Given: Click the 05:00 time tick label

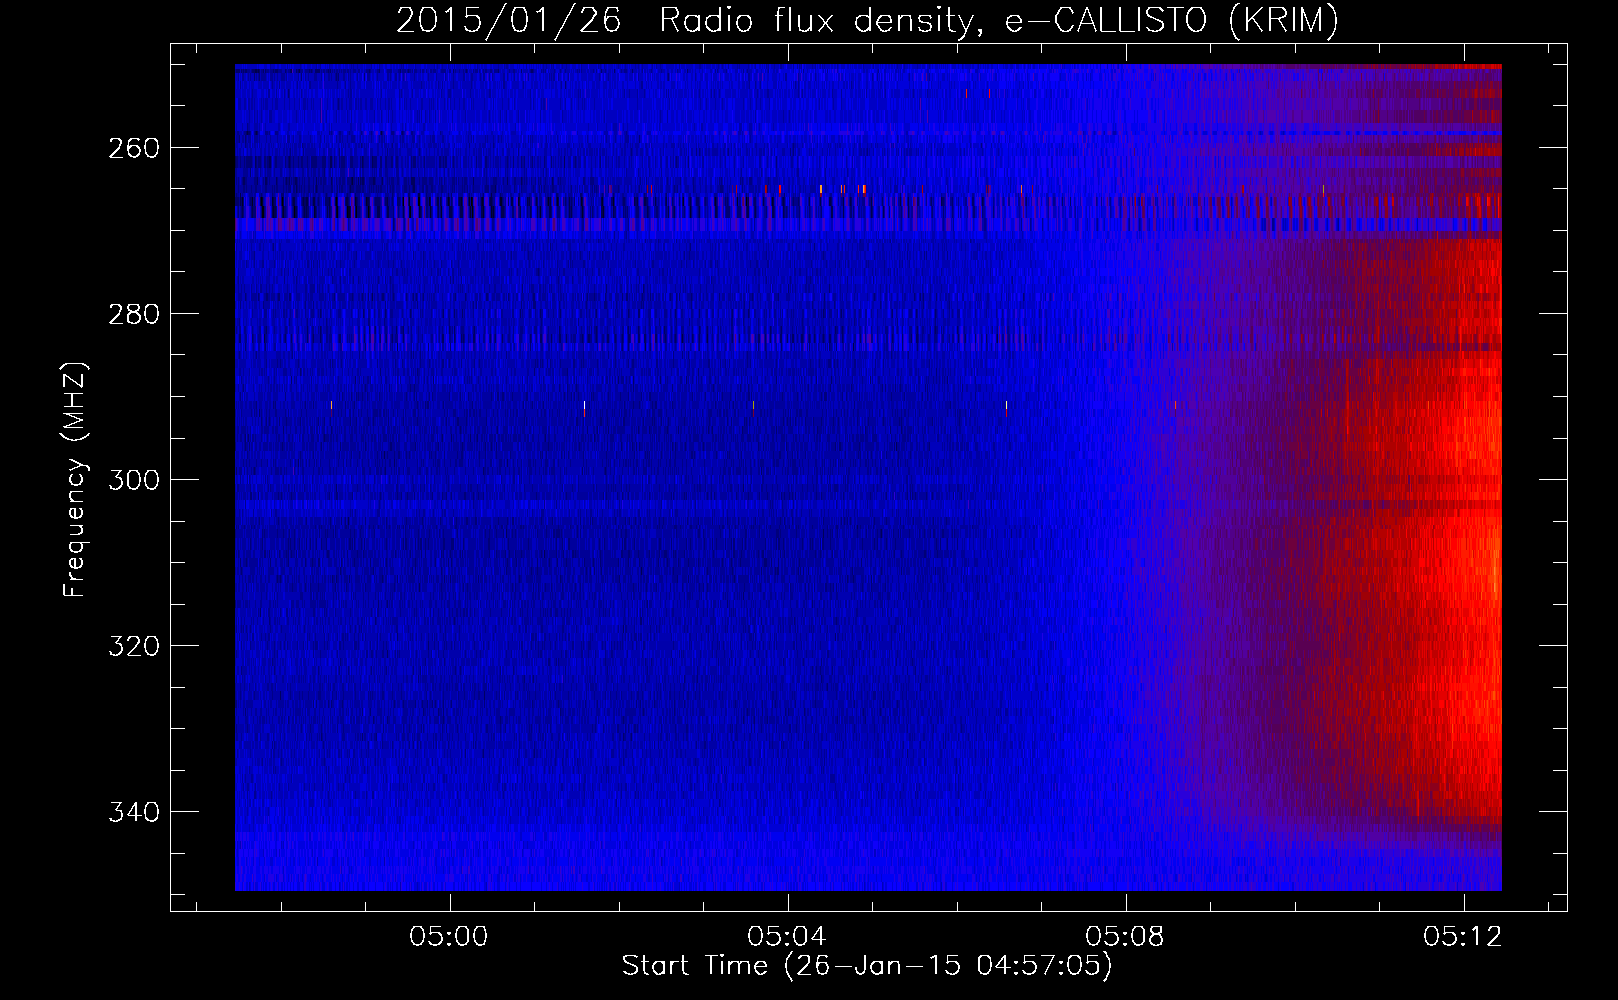Looking at the screenshot, I should pos(449,937).
